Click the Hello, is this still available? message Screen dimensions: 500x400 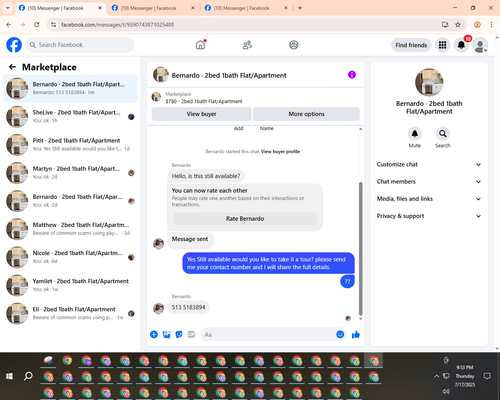(x=206, y=176)
